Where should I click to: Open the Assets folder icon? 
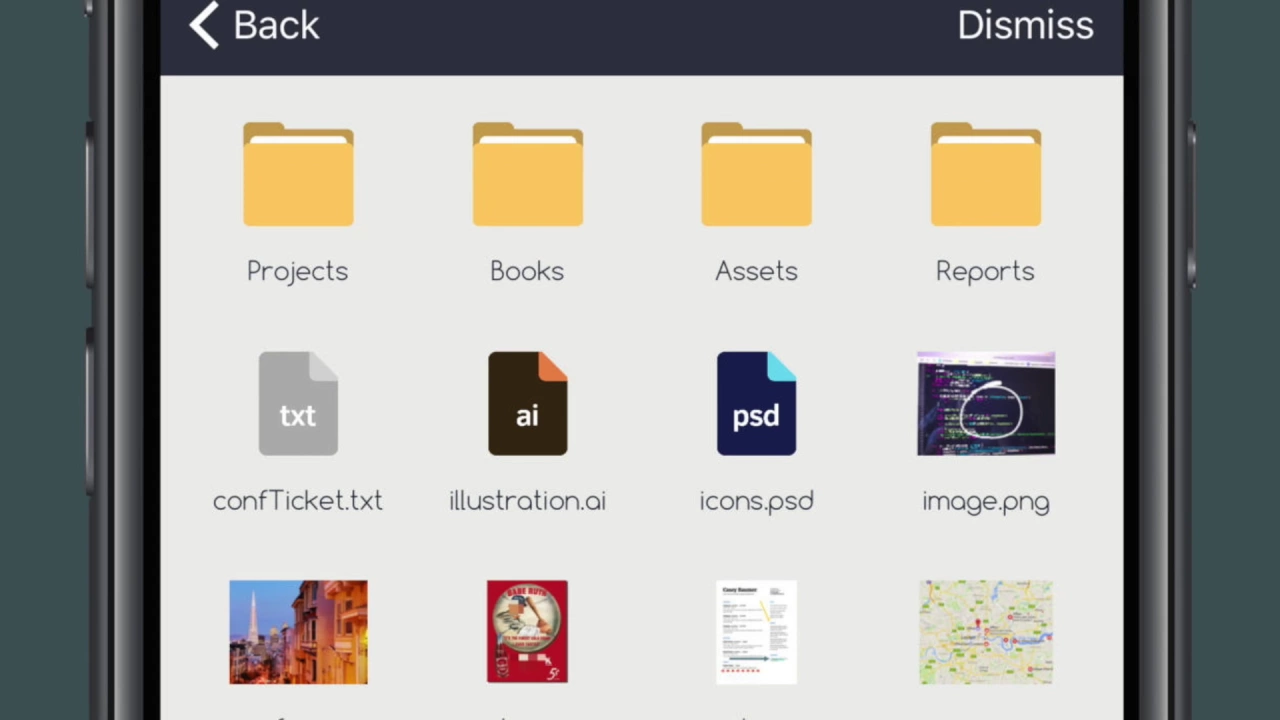[x=756, y=174]
